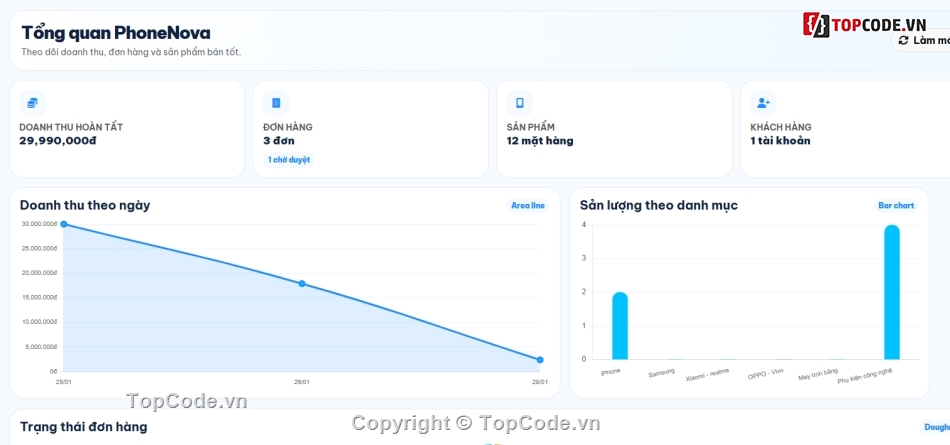
Task: Click the orders receipt icon
Action: 276,103
